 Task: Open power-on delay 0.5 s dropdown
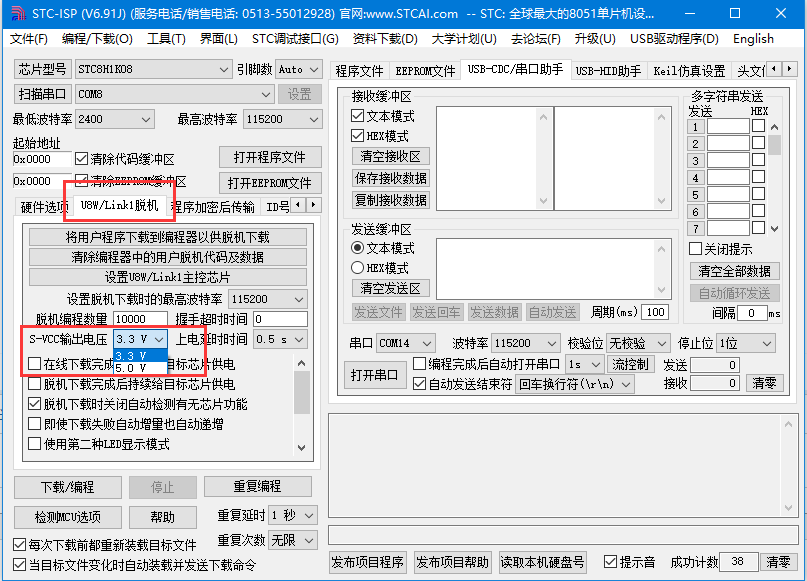click(x=280, y=340)
